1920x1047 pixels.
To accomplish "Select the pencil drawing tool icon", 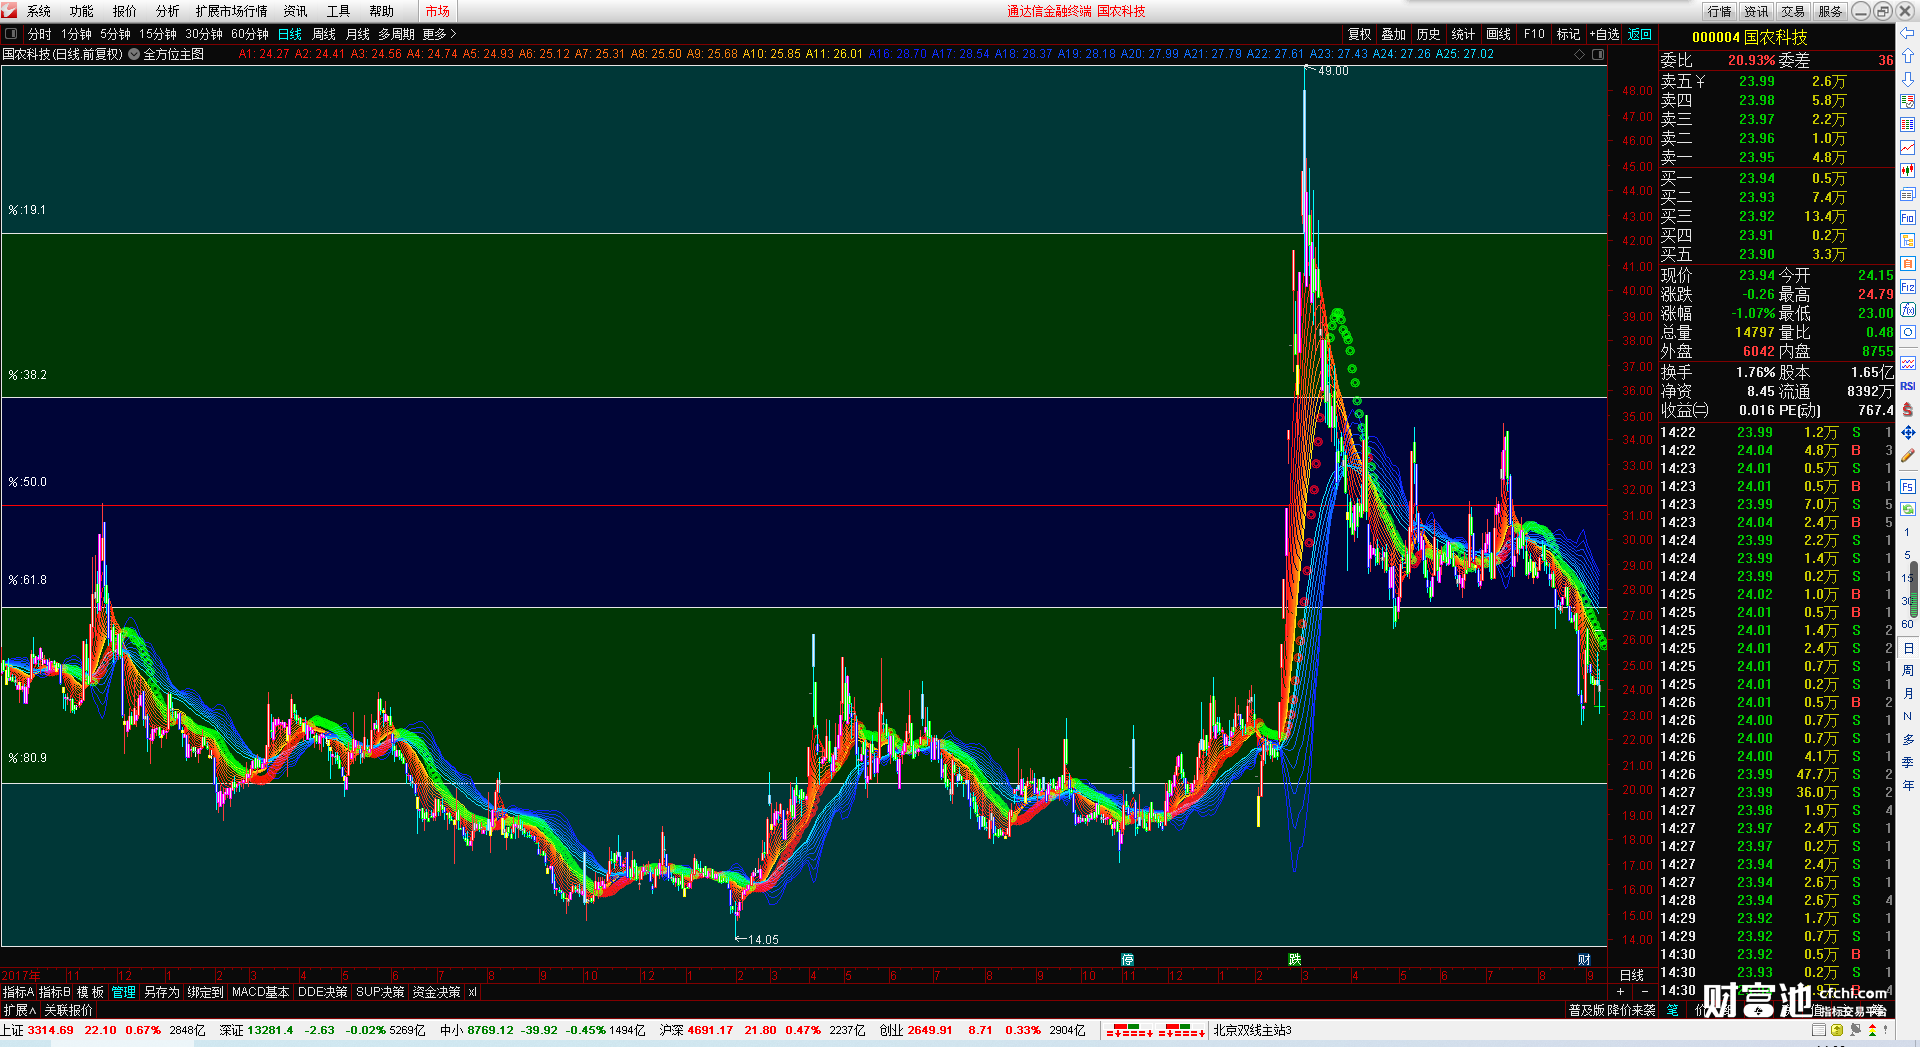I will [1908, 455].
